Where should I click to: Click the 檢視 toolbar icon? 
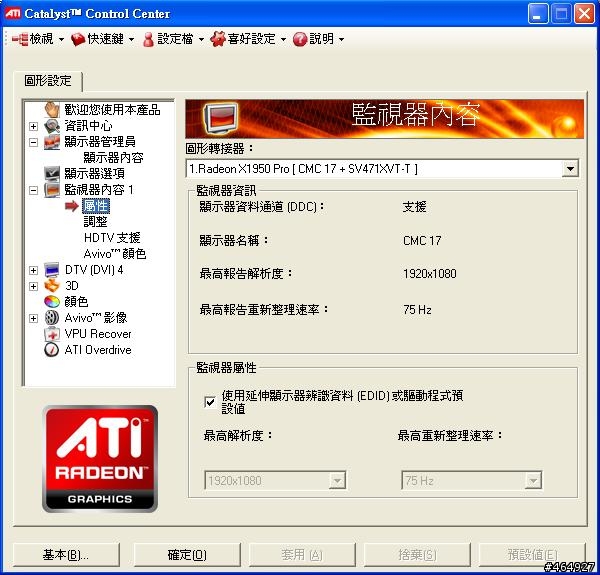(20, 39)
